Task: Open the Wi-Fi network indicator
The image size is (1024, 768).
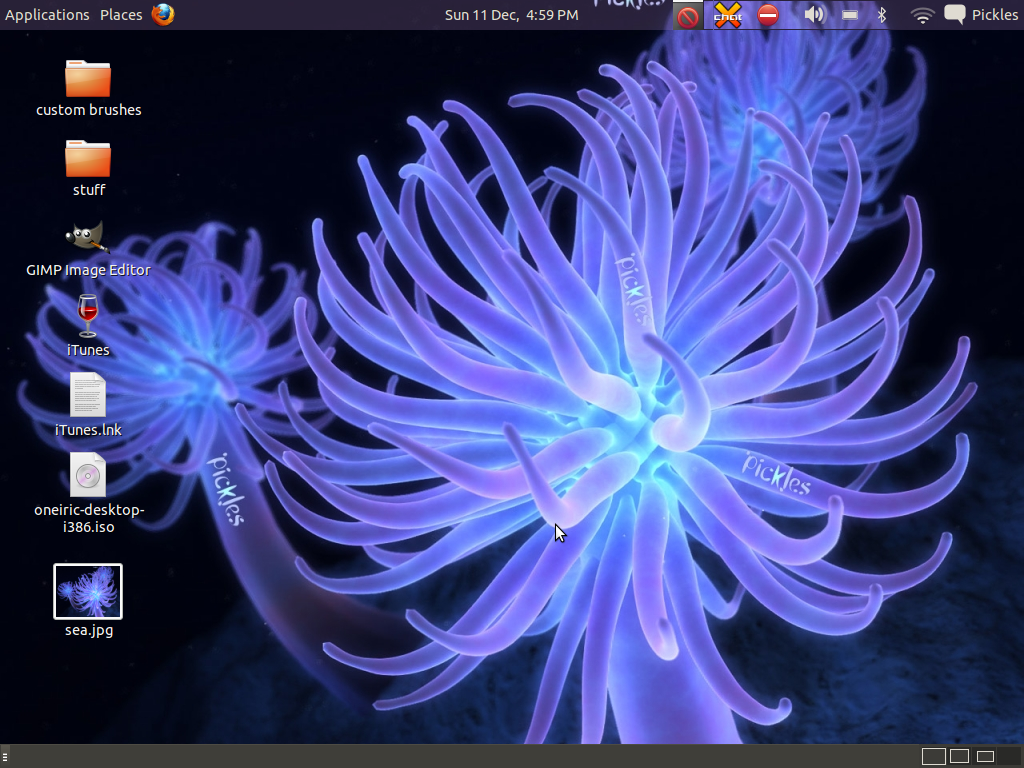Action: point(922,14)
